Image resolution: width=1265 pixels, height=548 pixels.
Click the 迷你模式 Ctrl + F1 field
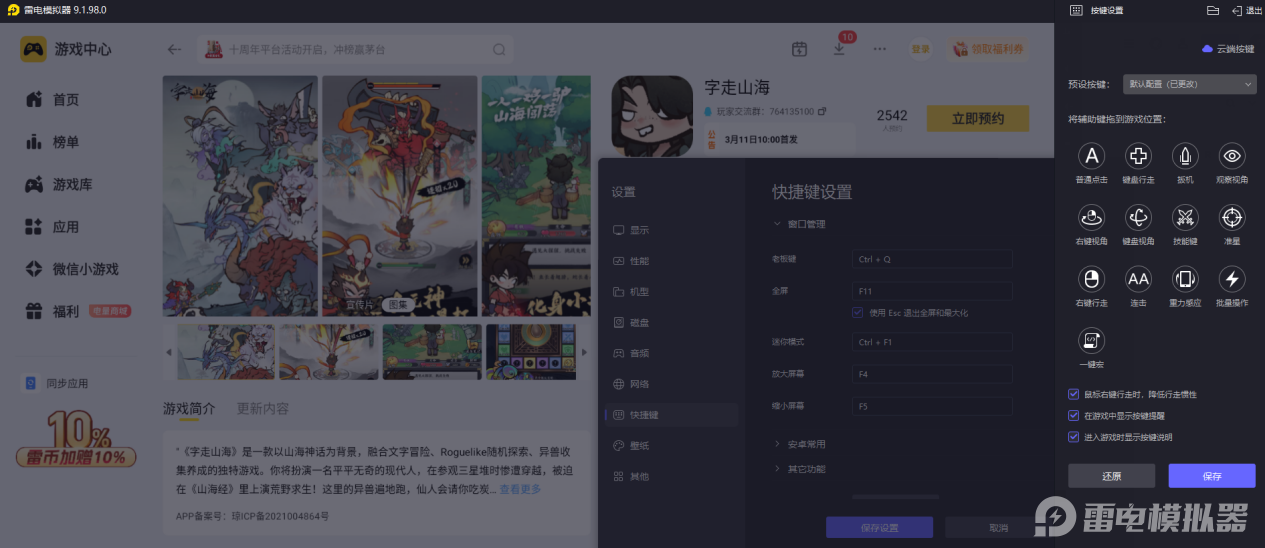[932, 342]
